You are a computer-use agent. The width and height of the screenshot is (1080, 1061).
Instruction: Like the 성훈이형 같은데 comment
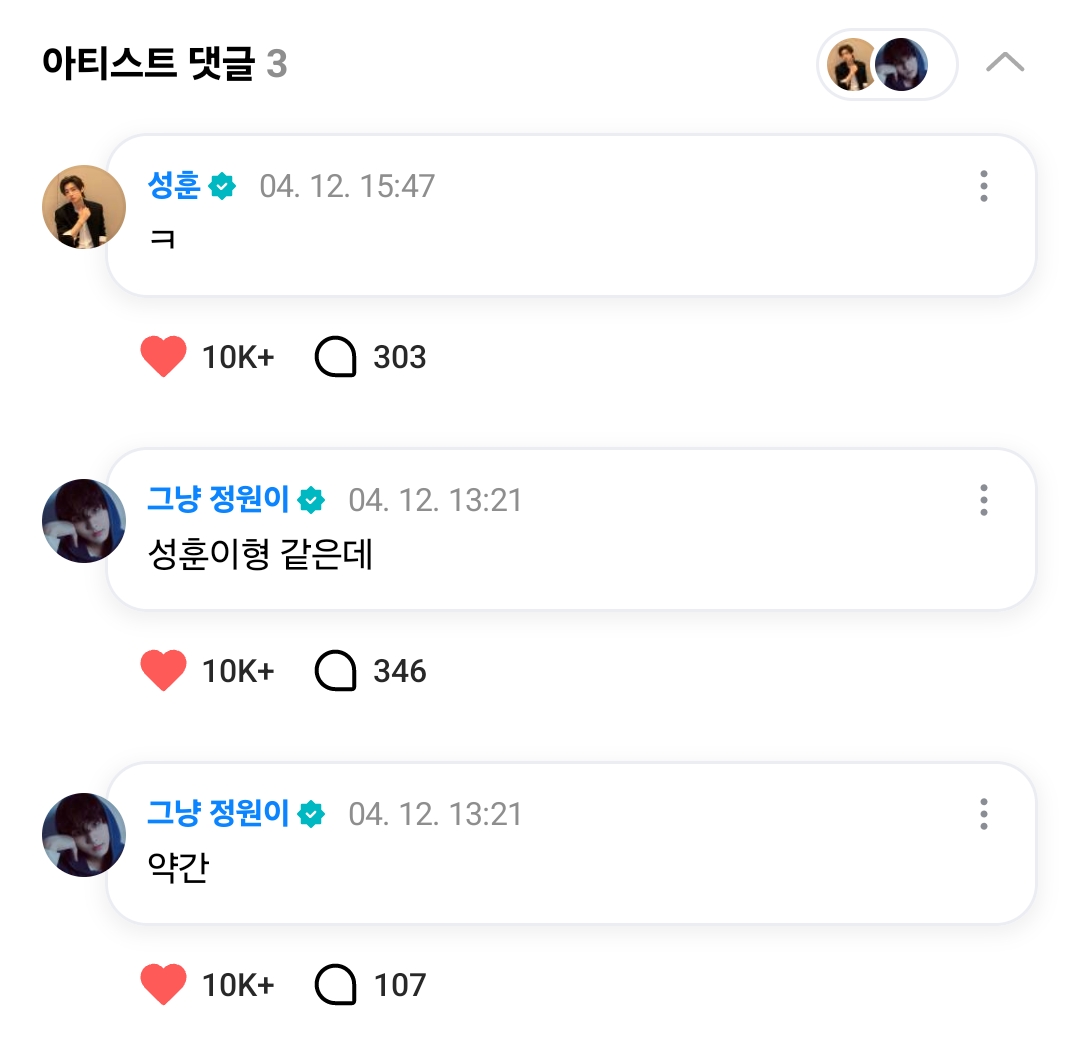pyautogui.click(x=164, y=671)
